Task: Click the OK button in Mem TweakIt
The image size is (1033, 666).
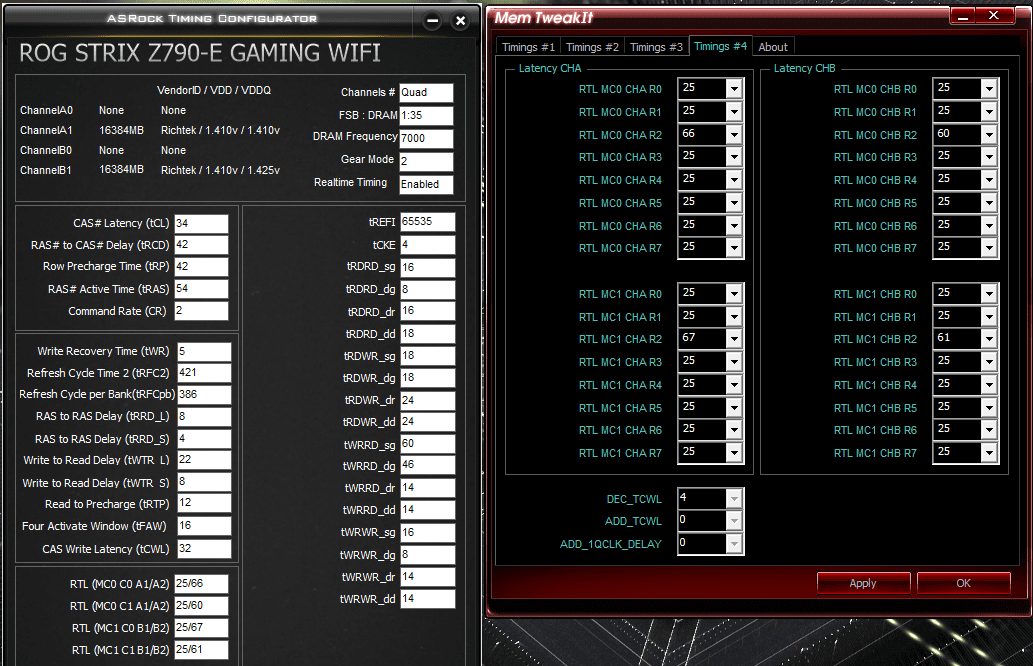Action: point(963,583)
